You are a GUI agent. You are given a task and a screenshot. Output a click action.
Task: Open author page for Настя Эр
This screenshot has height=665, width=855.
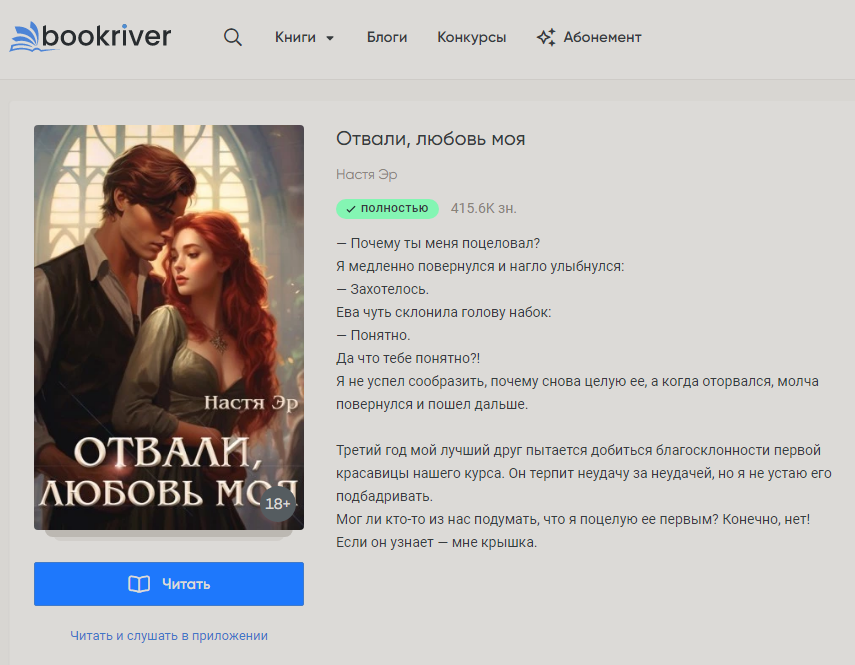(x=366, y=175)
